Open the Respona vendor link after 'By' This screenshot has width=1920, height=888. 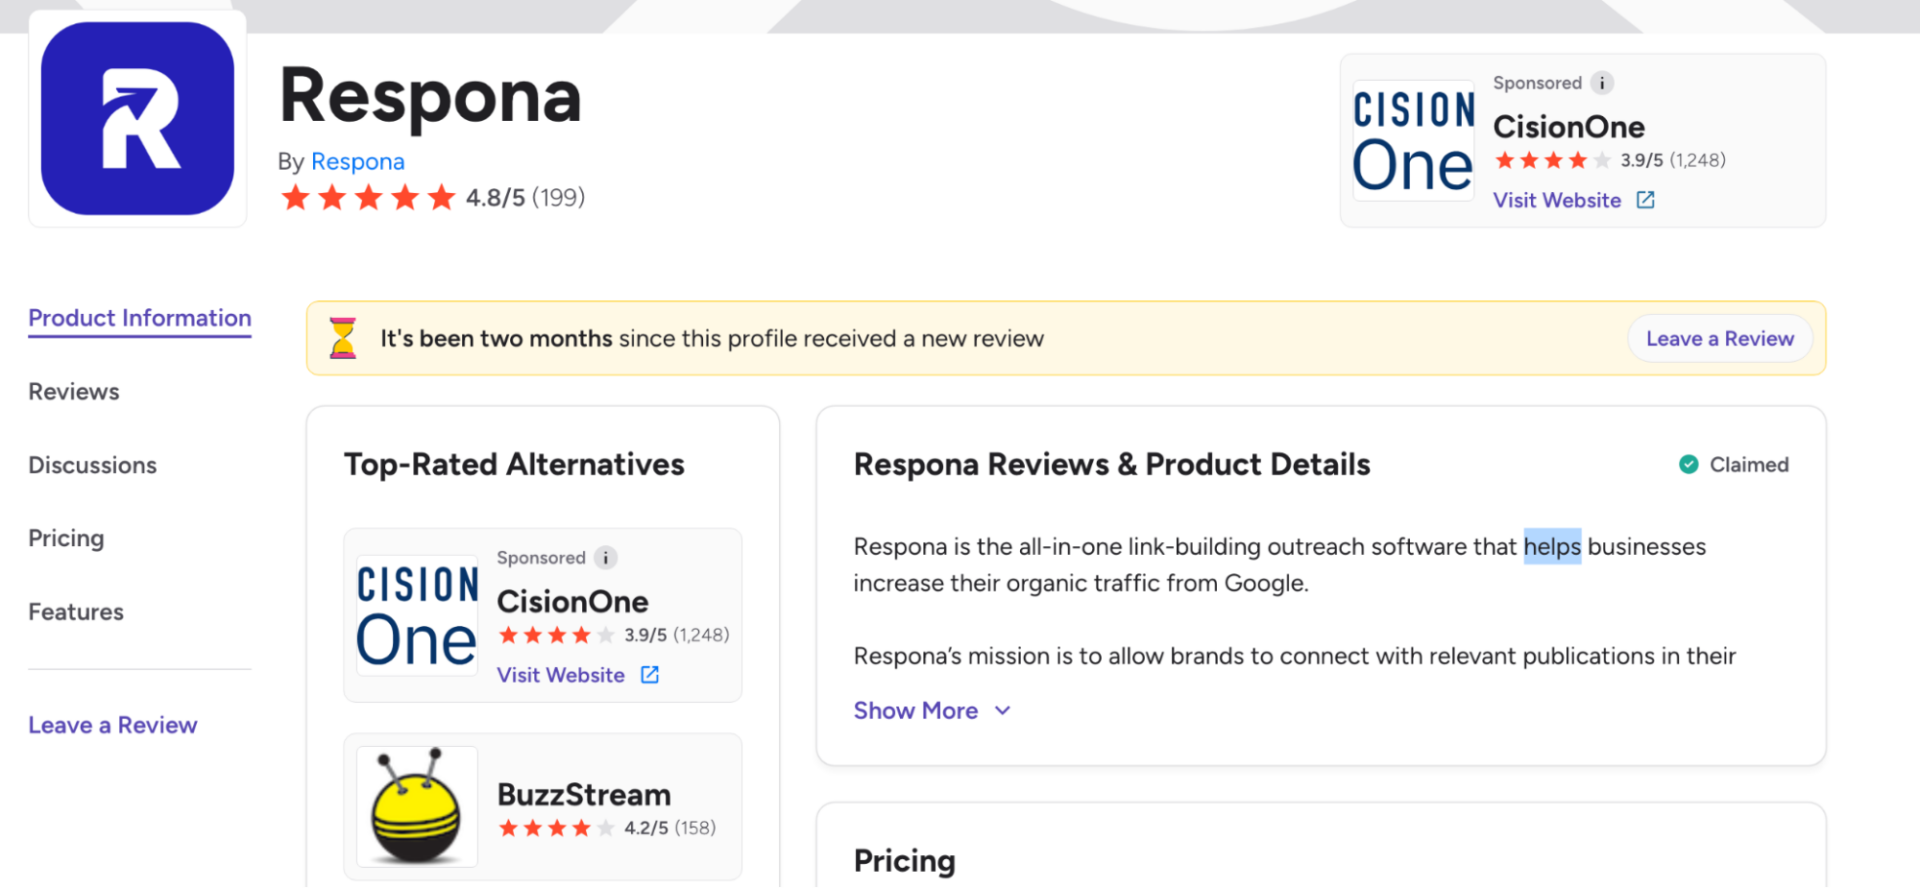point(358,161)
